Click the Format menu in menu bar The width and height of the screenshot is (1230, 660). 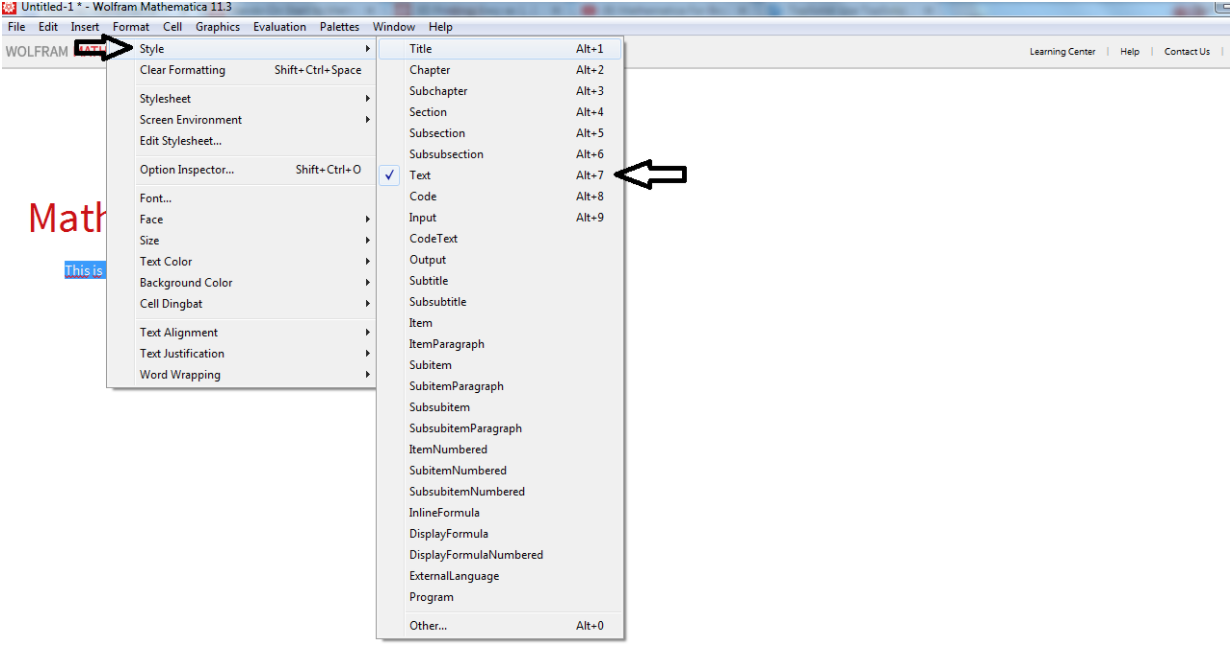coord(131,27)
